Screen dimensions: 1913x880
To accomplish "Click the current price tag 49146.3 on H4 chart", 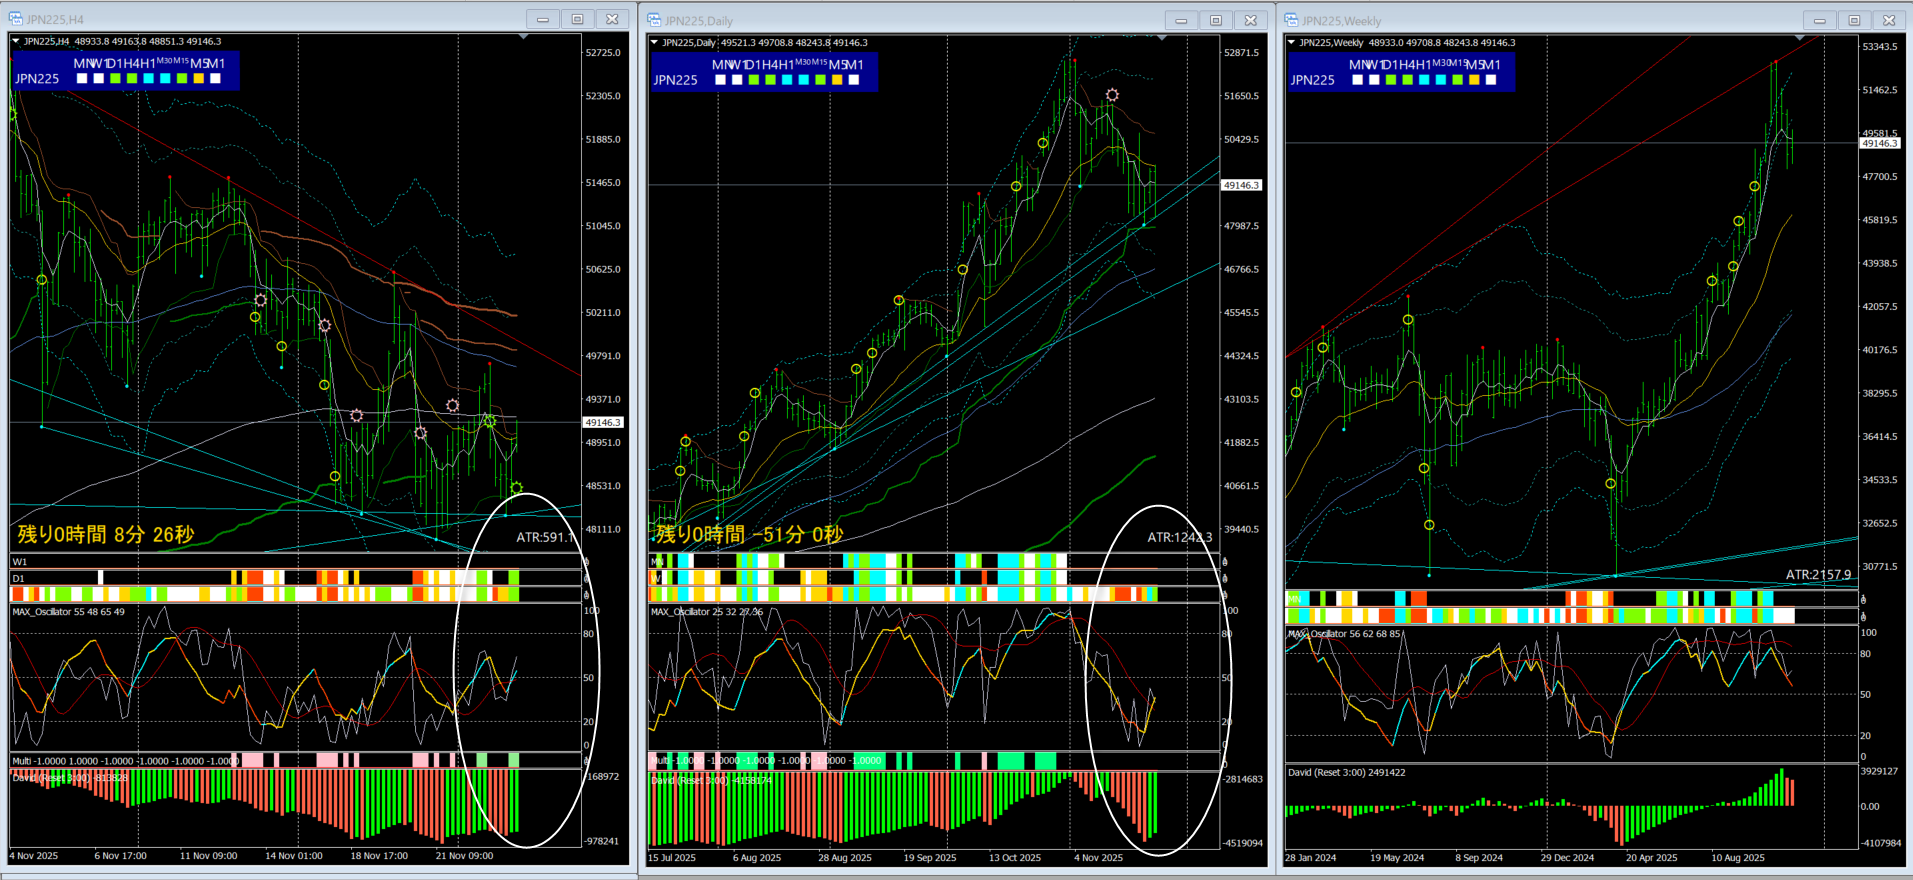I will 603,423.
